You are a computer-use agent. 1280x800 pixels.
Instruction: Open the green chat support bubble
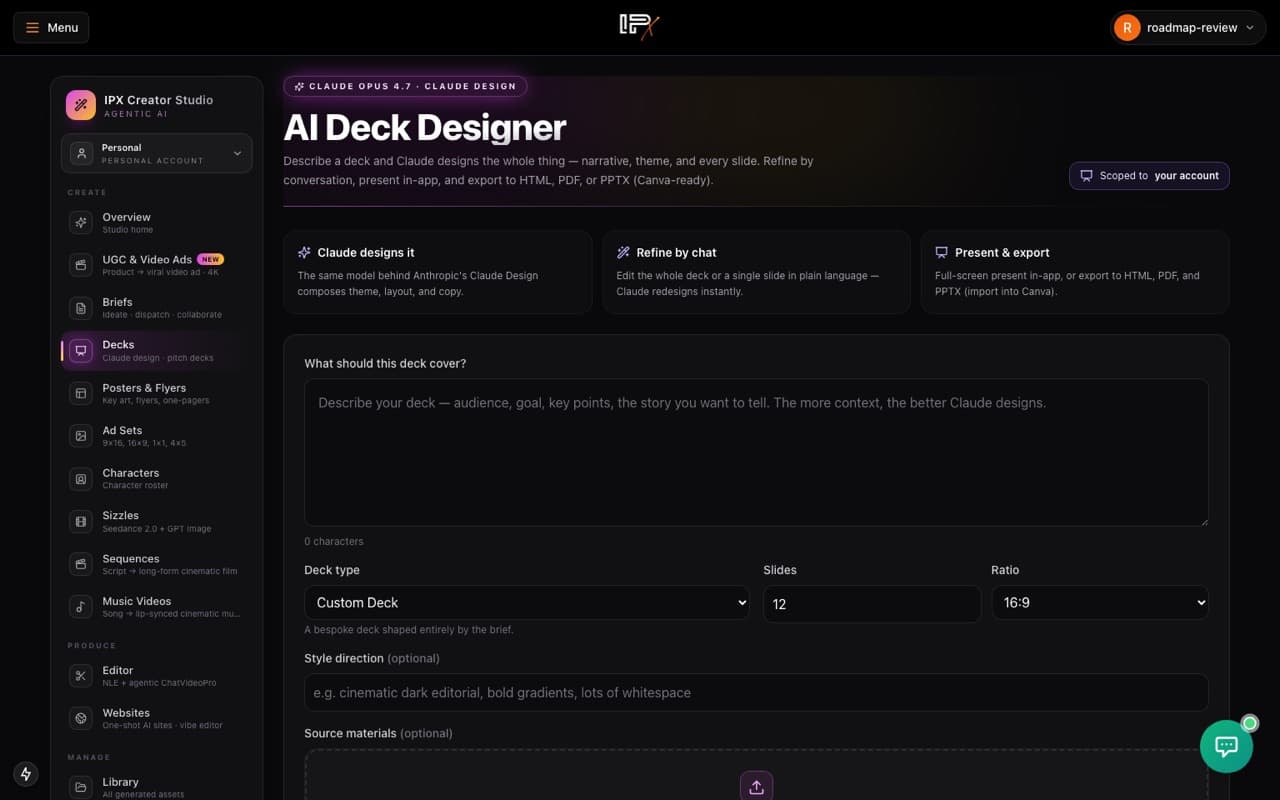(x=1227, y=746)
